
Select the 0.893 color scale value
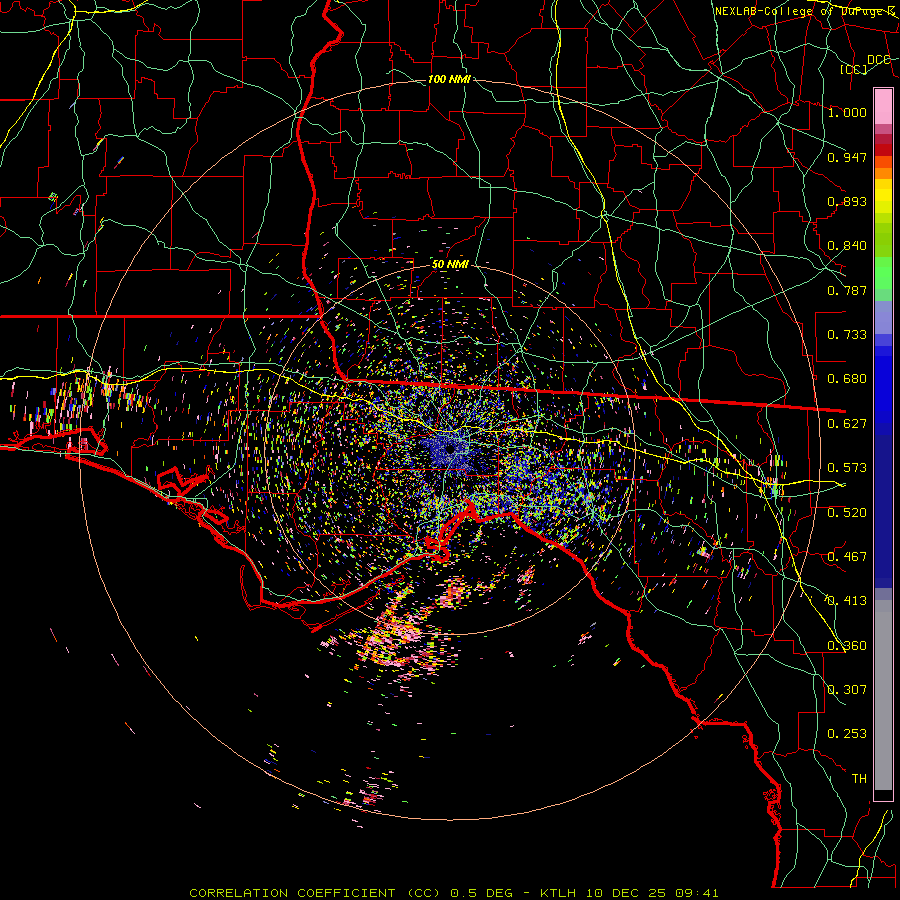point(847,201)
